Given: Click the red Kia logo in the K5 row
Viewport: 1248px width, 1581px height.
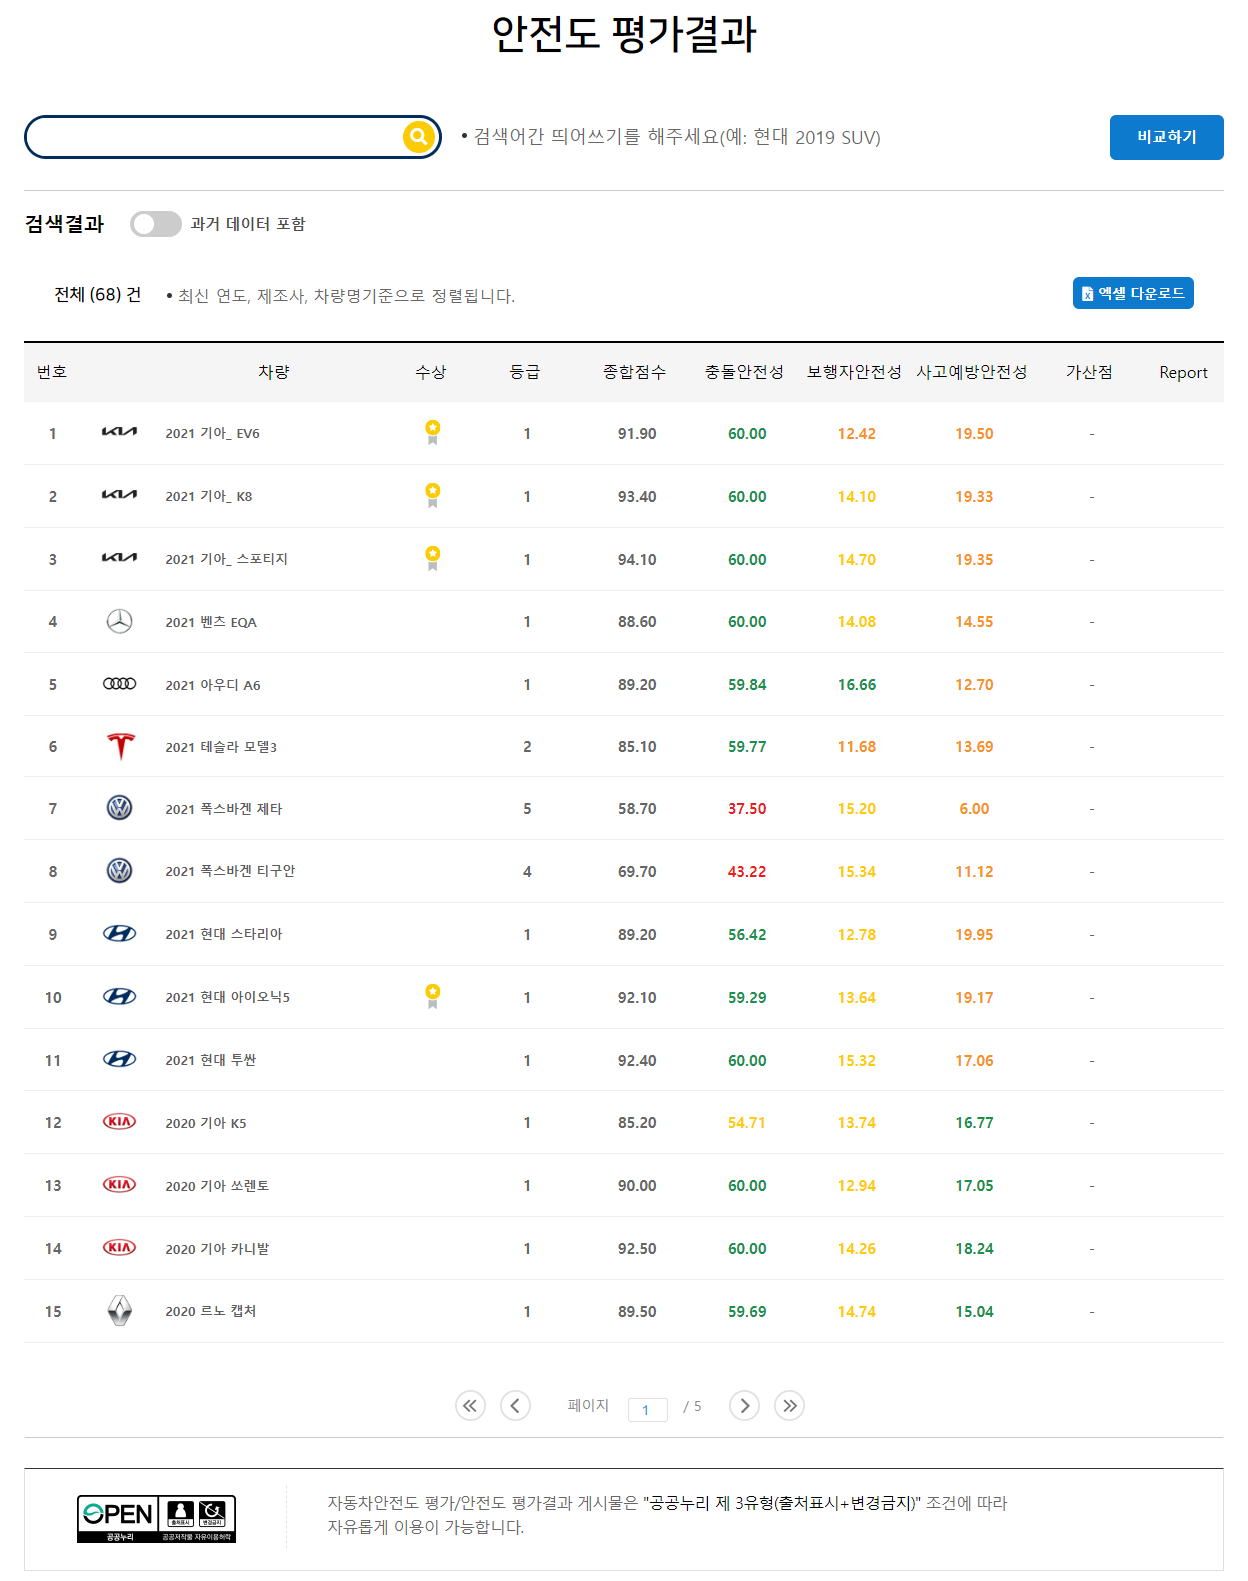Looking at the screenshot, I should tap(120, 1122).
